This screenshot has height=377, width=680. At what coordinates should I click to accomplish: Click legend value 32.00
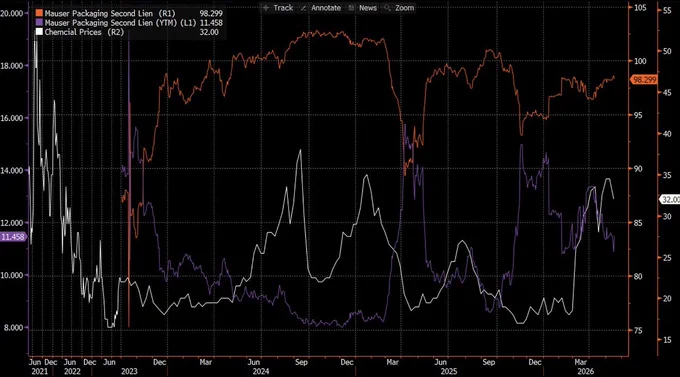[209, 32]
